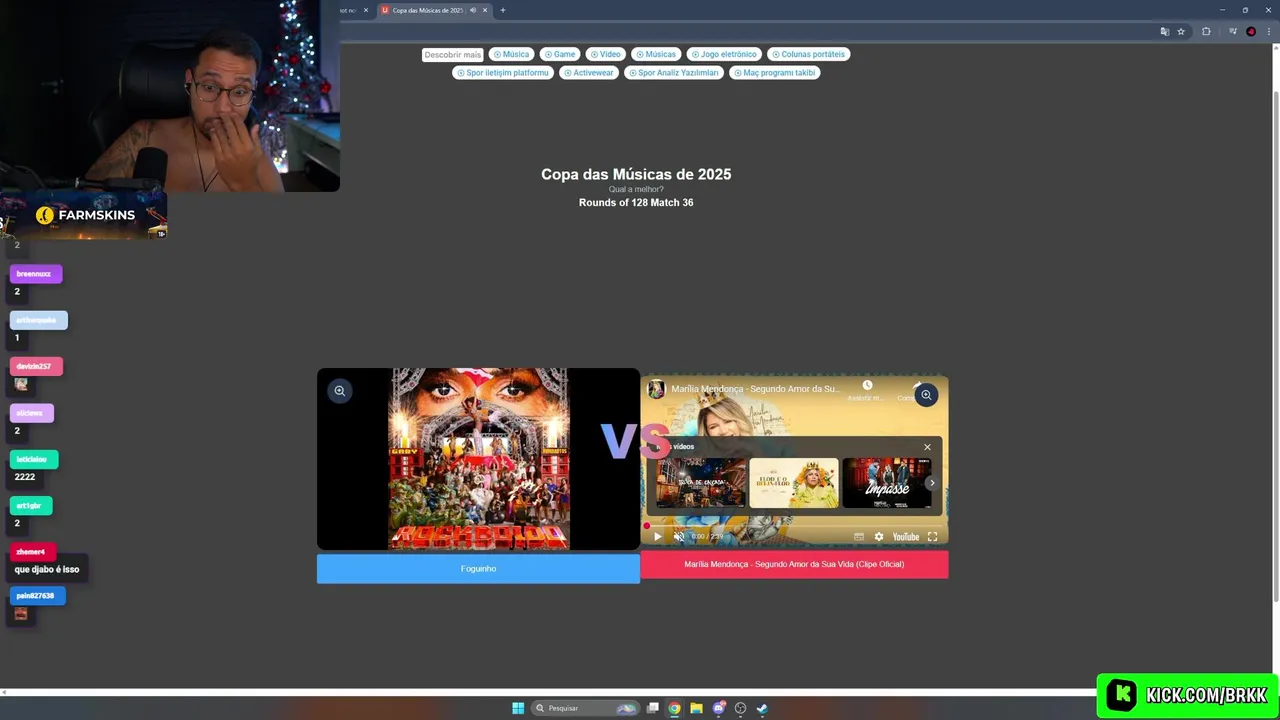Open the Impasse suggested video thumbnail
Screen dimensions: 1280x720
pos(886,483)
